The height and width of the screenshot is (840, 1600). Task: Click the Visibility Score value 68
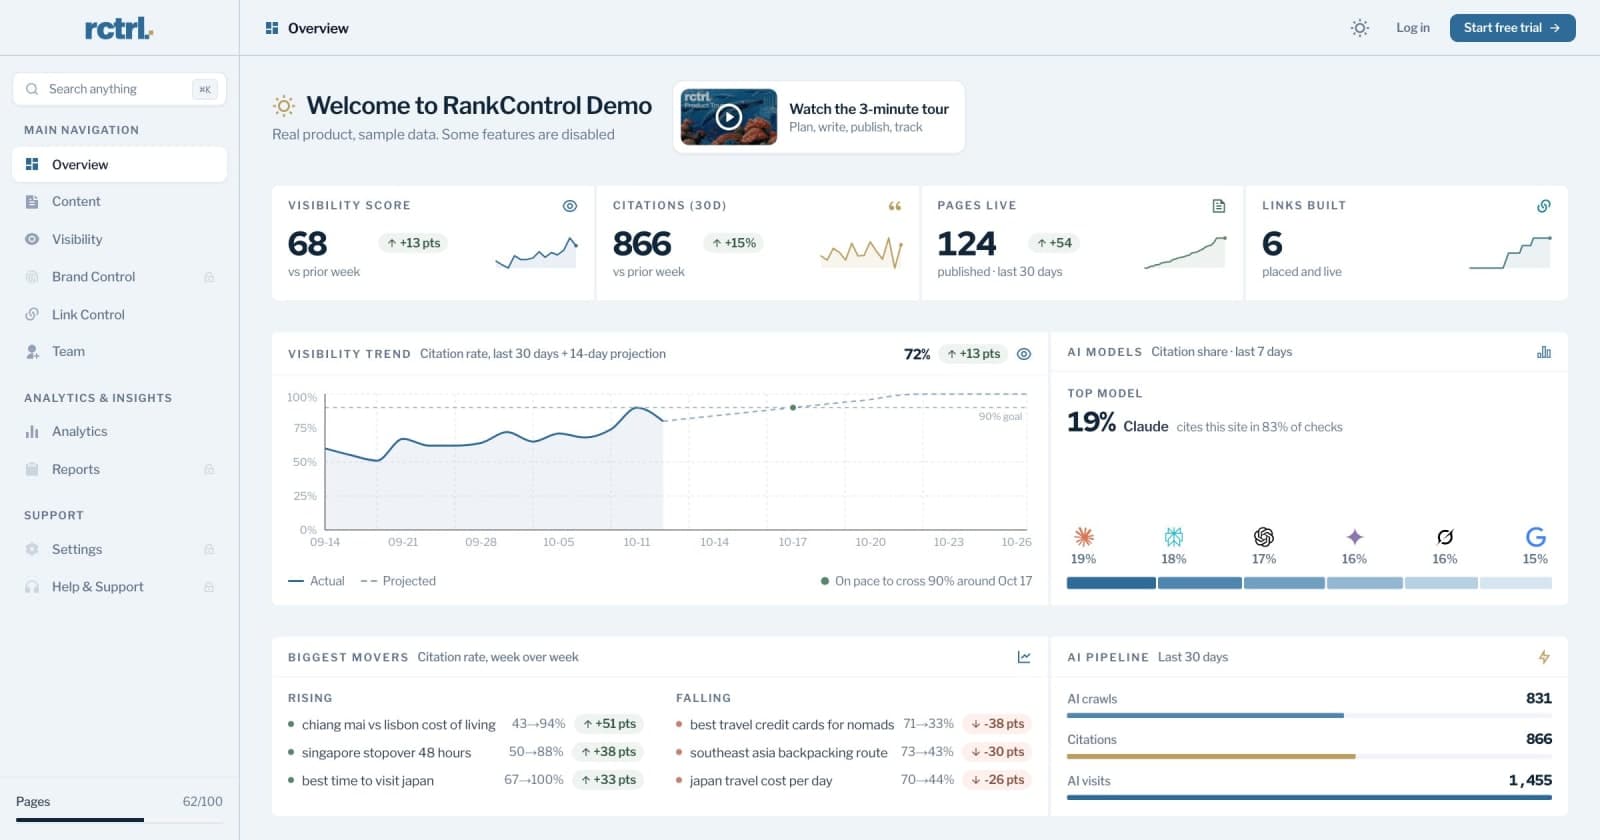[x=308, y=244]
